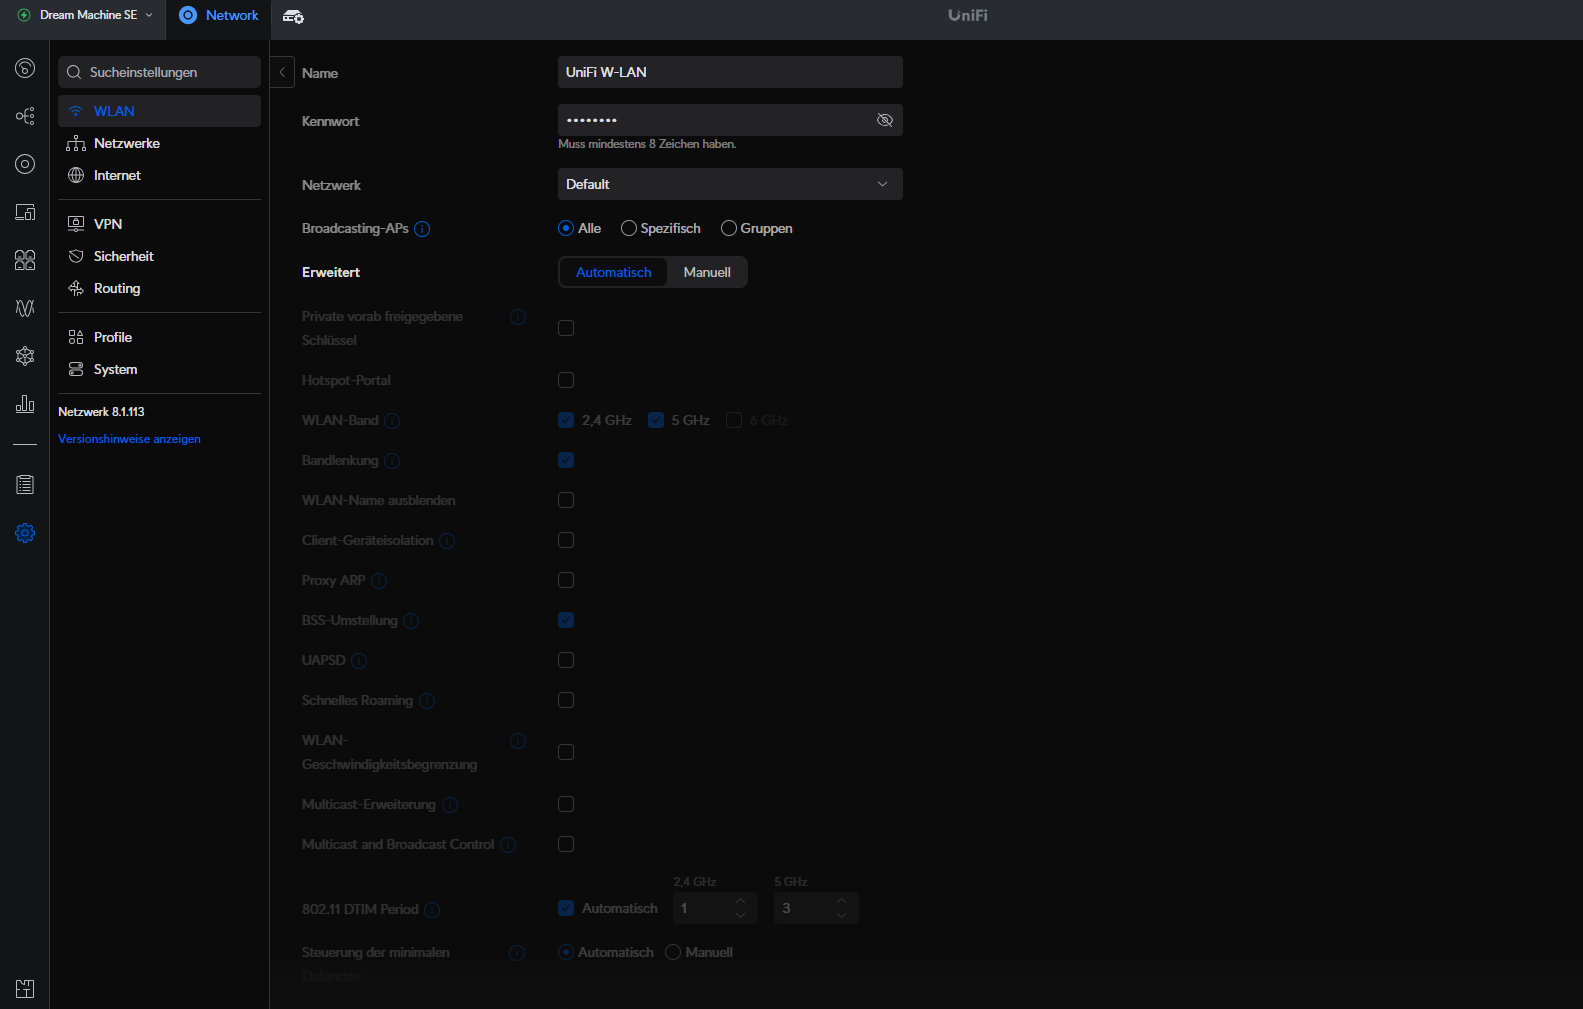Toggle the 2,4 GHz band checkbox
Viewport: 1583px width, 1009px height.
click(566, 420)
